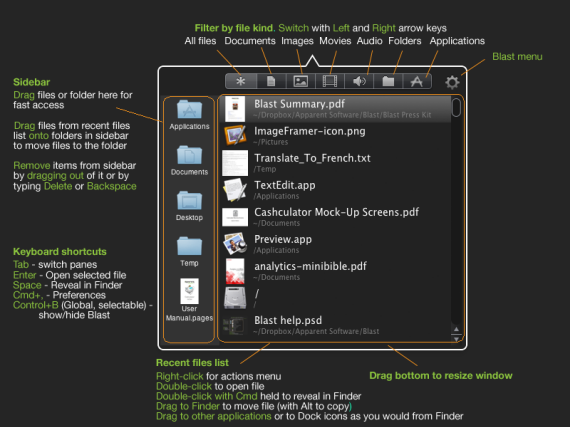Open Temp folder in sidebar
The image size is (570, 427).
point(189,251)
